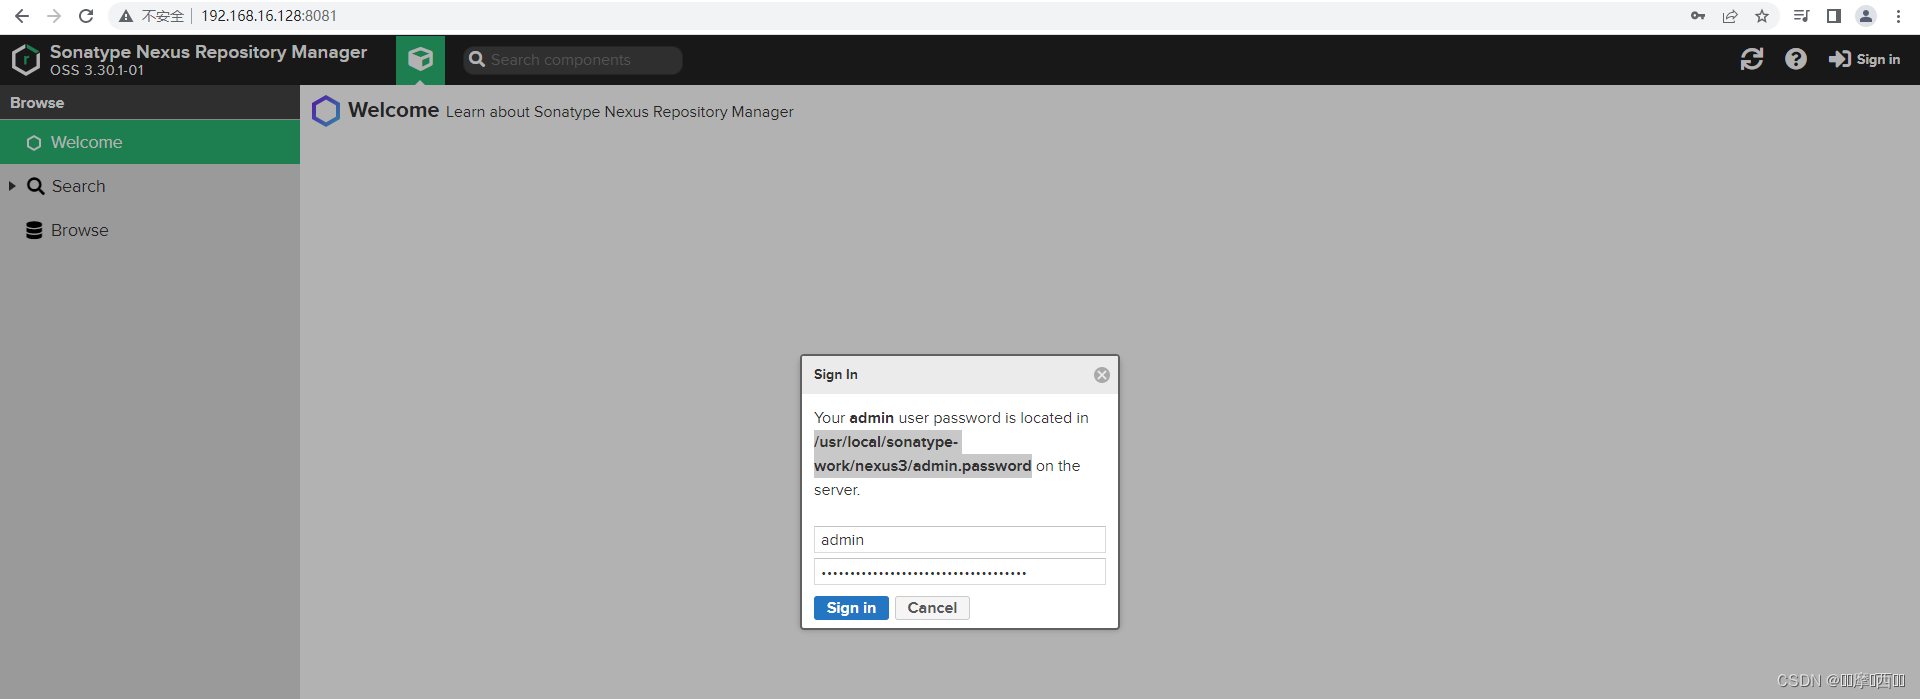Click the Search components field
The image size is (1920, 699).
coord(573,60)
